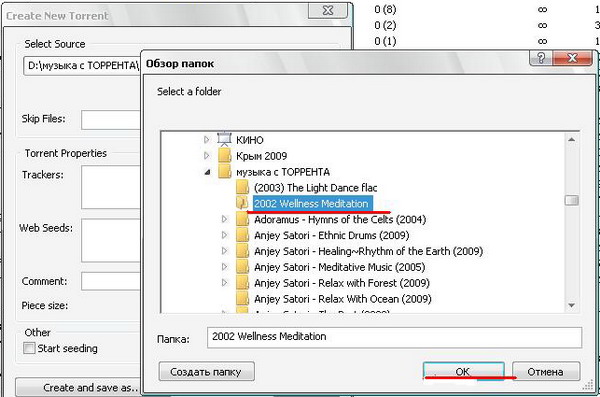Close the Обзор папок dialog
600x397 pixels.
[x=572, y=58]
